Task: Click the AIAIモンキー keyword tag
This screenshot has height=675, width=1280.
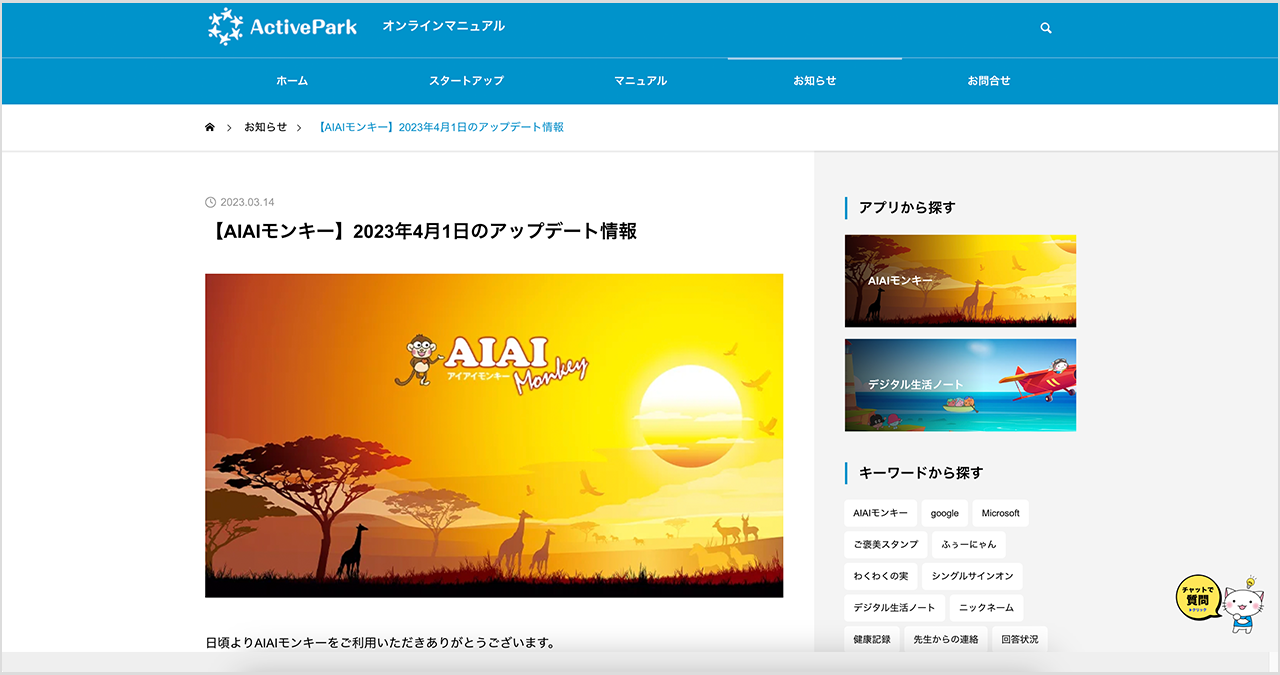Action: [x=880, y=513]
